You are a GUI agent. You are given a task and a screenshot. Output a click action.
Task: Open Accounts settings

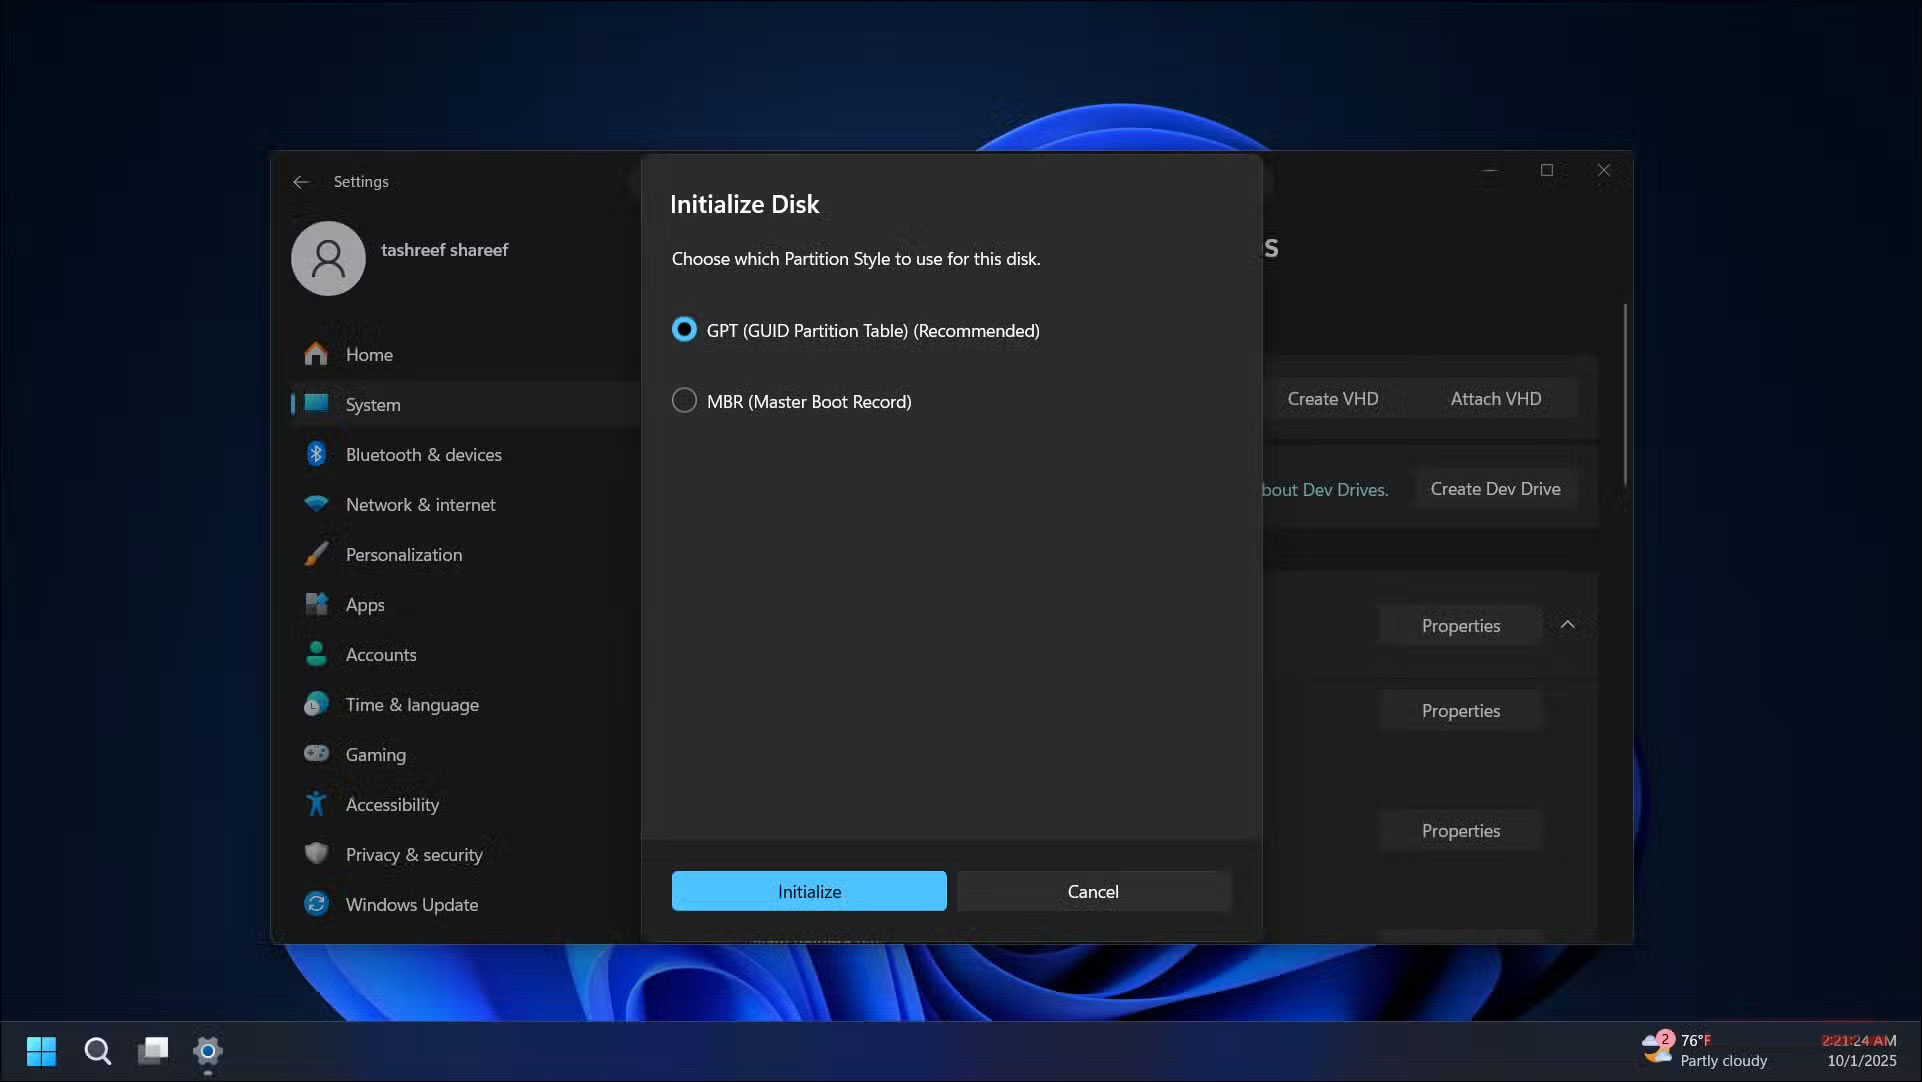click(381, 654)
